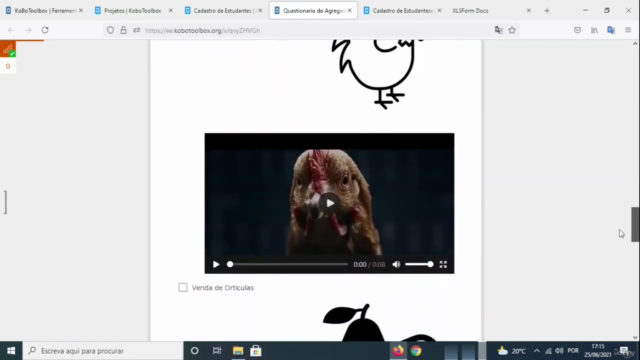
Task: Open the queued records counter showing 0
Action: (8, 66)
